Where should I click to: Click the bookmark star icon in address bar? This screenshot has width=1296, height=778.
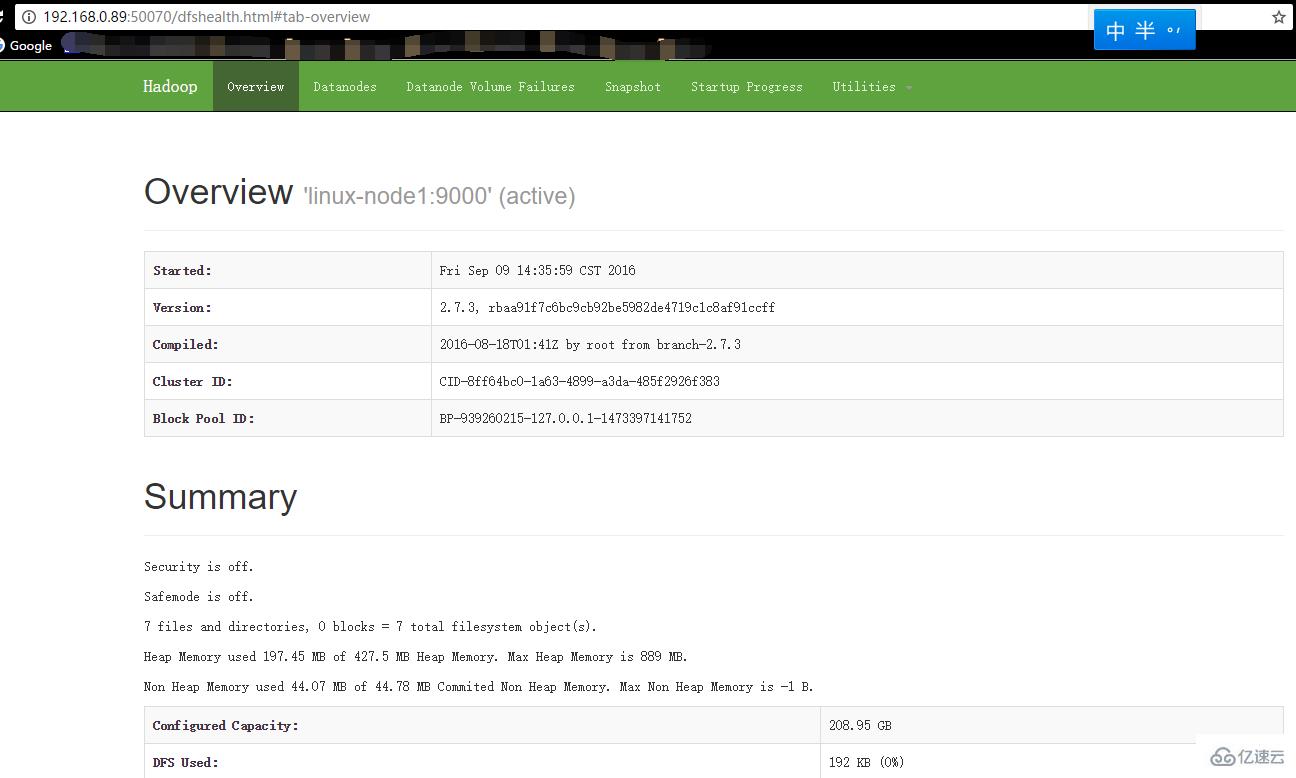coord(1278,17)
